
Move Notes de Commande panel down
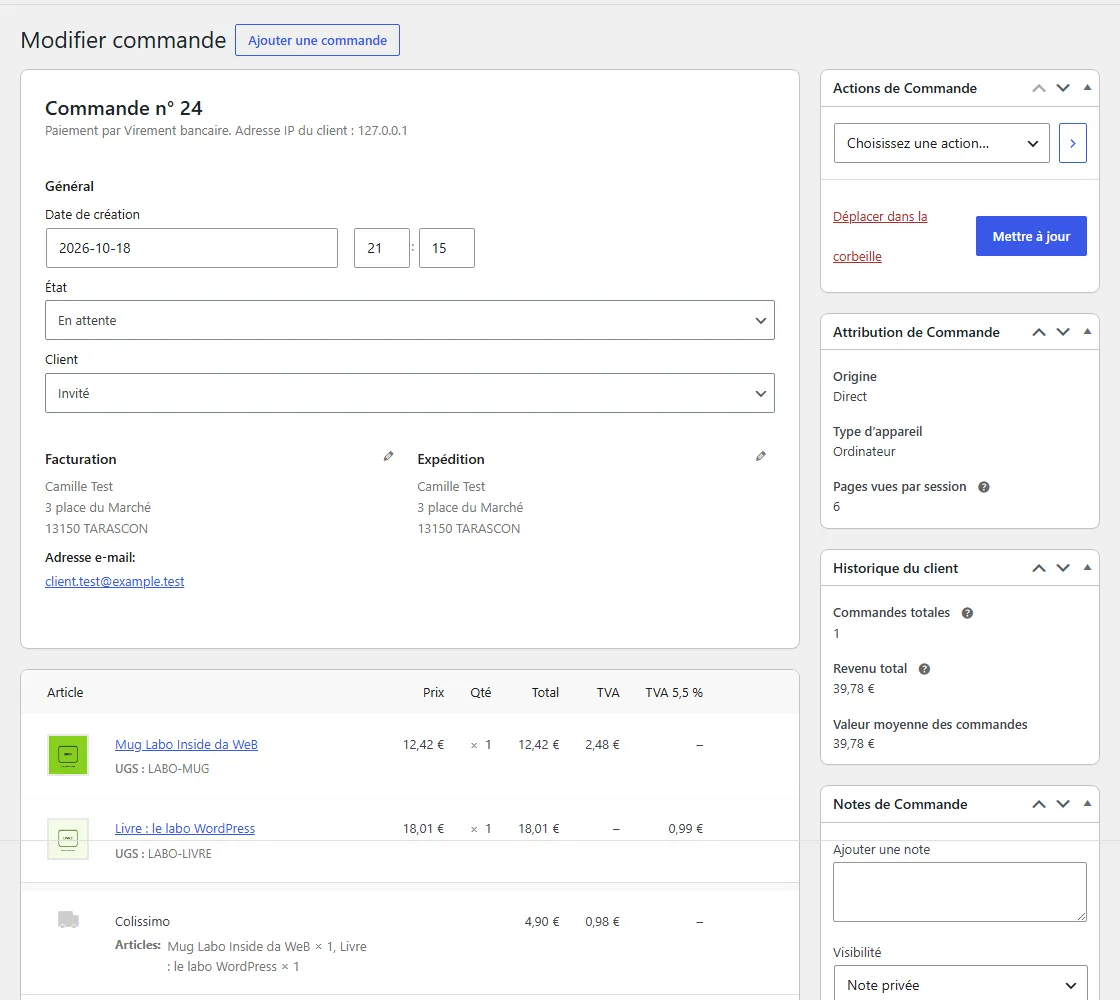(1063, 804)
